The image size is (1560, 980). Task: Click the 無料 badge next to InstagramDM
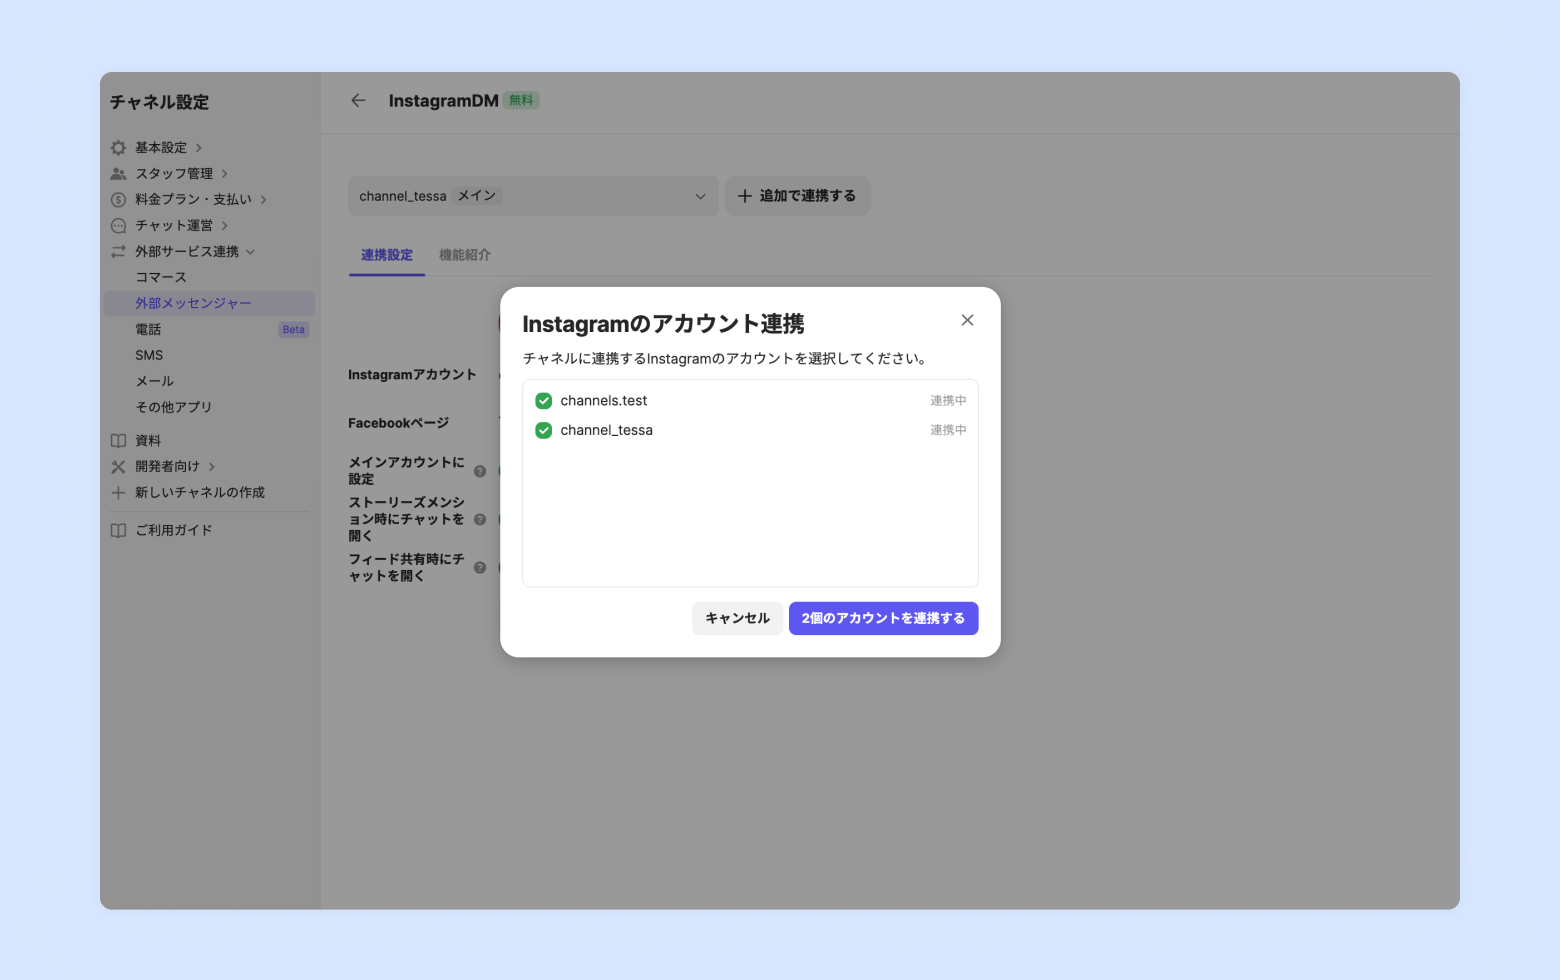[x=521, y=100]
